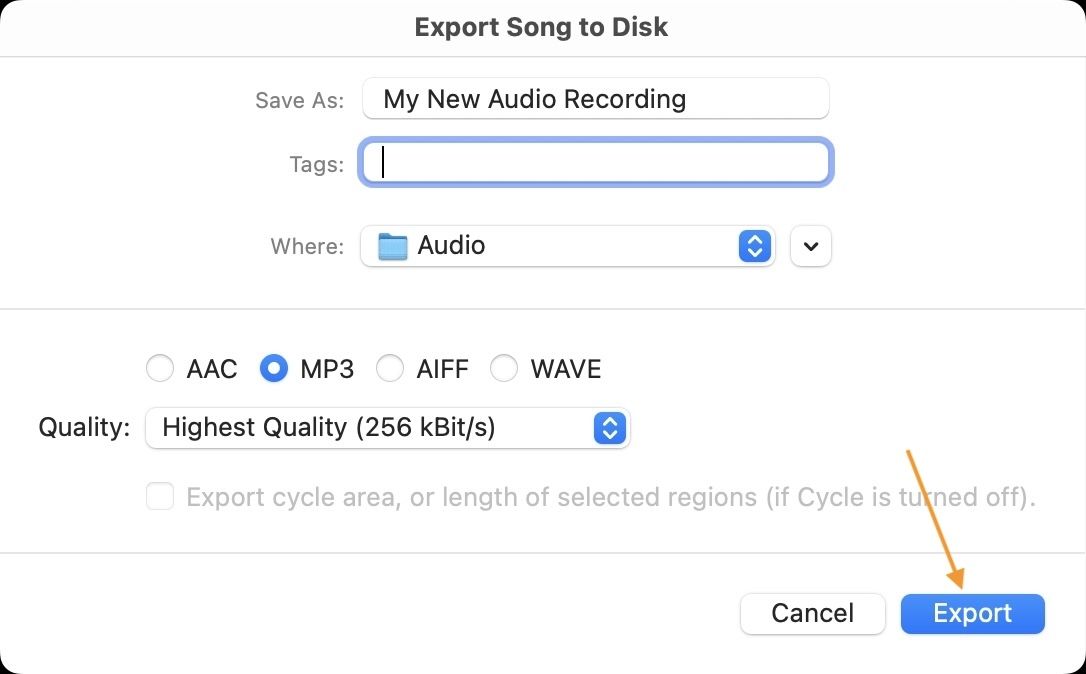Click the blue Export button
Image resolution: width=1086 pixels, height=674 pixels.
972,613
